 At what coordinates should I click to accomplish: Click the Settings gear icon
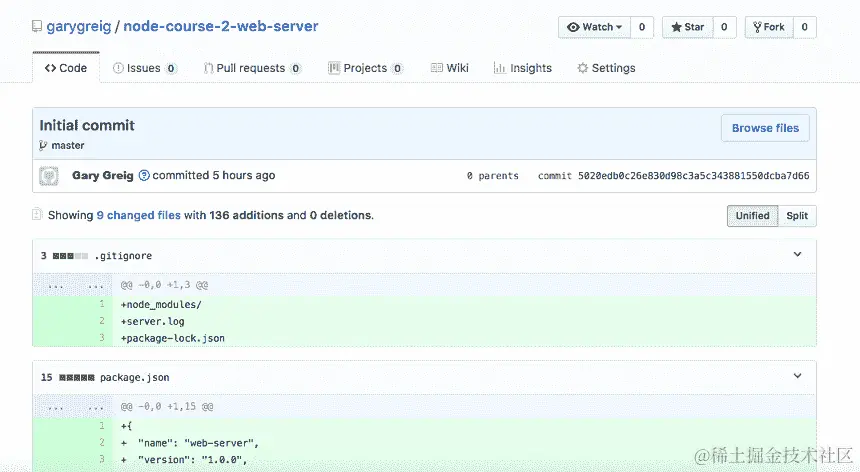pyautogui.click(x=582, y=68)
